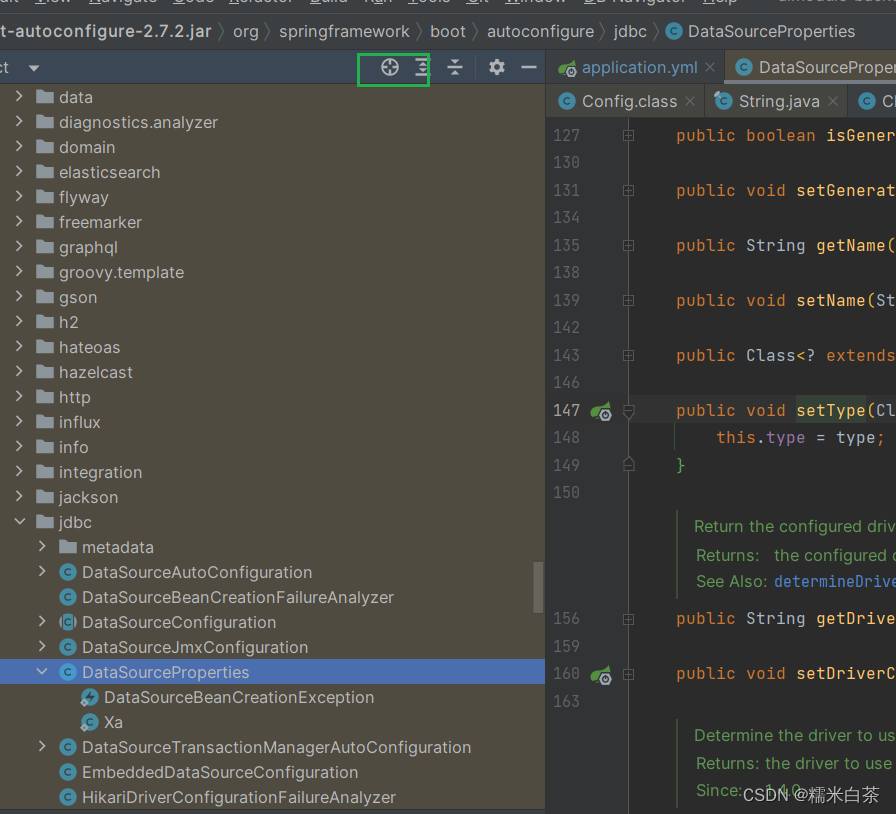Click the boot breadcrumb segment
Viewport: 896px width, 814px height.
click(x=447, y=31)
